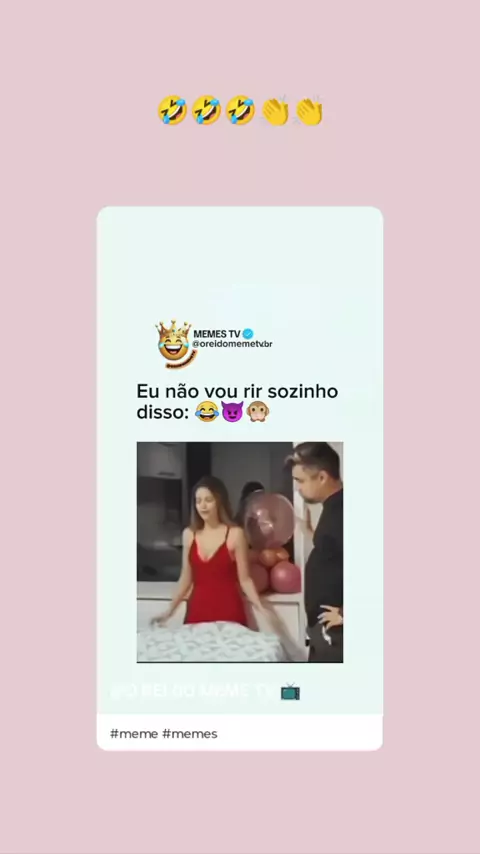Tap the faded O REI DO MEME TV watermark

click(x=193, y=692)
